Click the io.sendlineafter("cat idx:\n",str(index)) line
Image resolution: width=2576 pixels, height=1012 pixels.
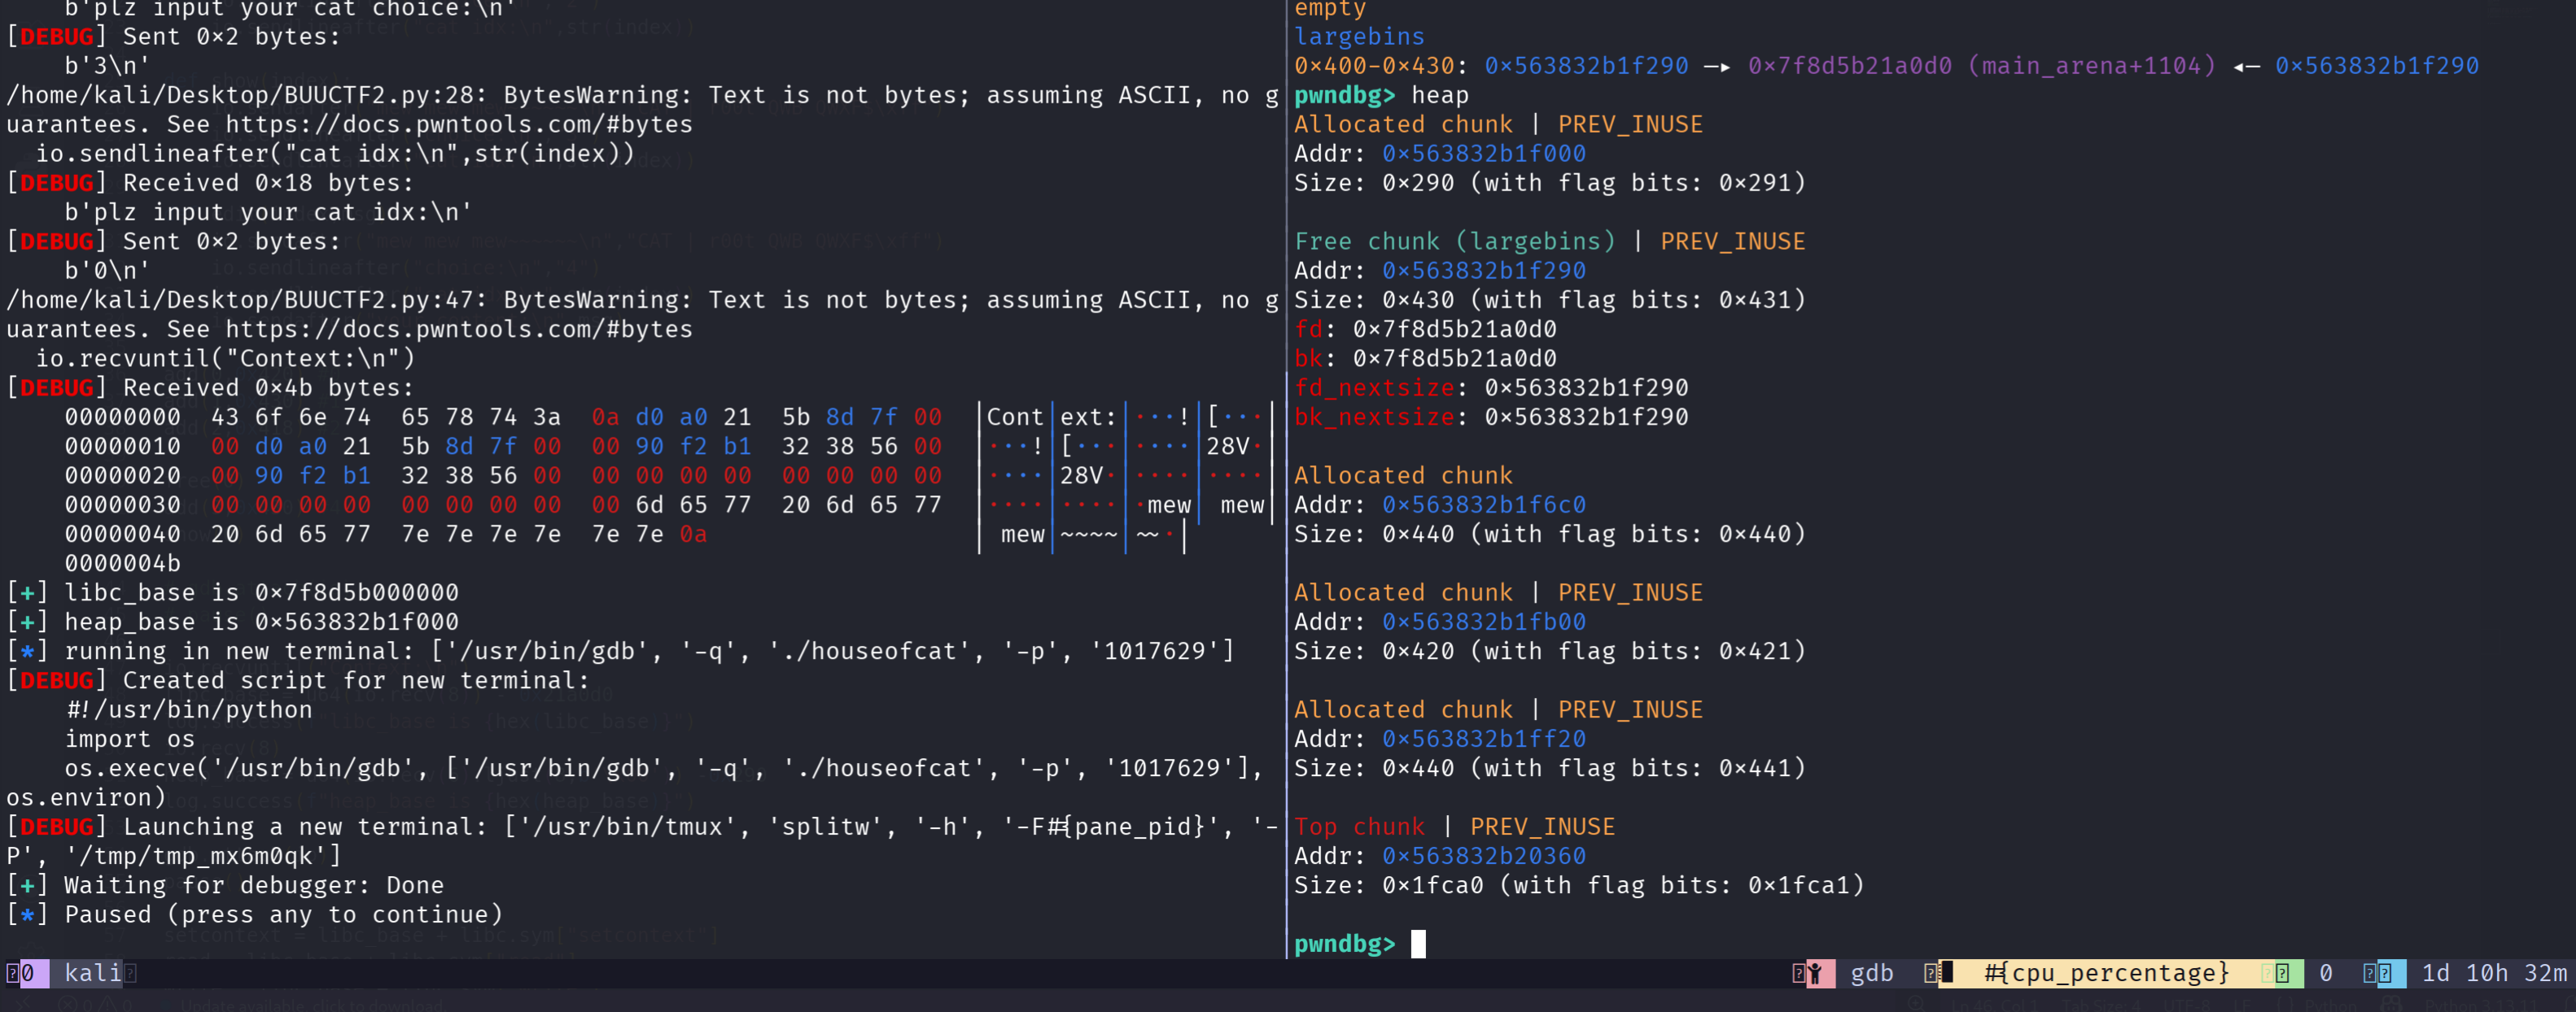[x=335, y=154]
